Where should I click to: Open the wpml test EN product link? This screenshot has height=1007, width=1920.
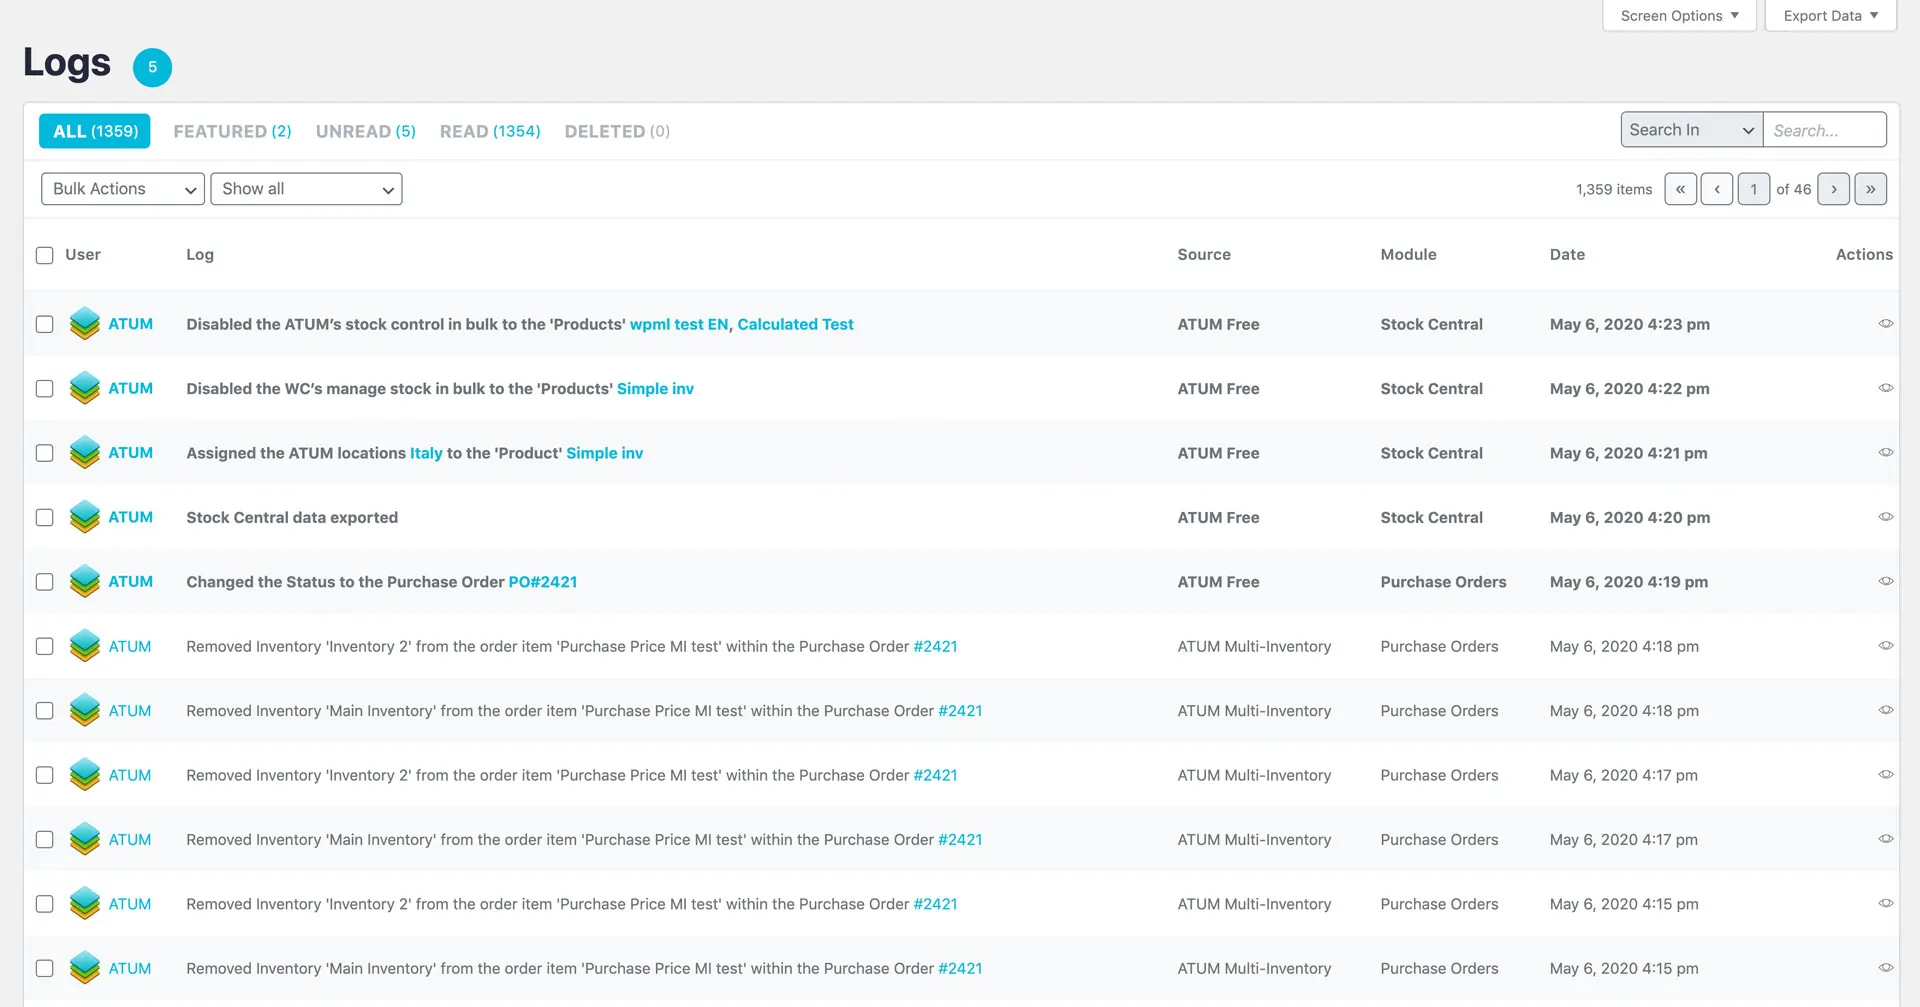click(x=679, y=324)
